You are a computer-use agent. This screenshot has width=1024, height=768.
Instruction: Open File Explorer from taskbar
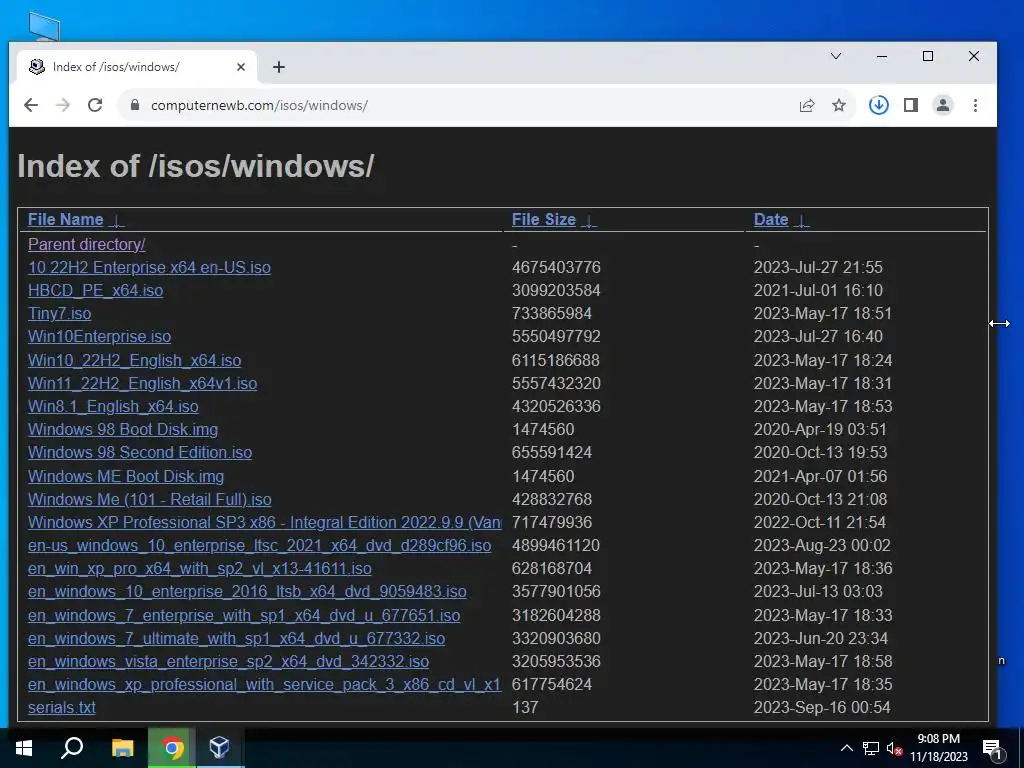pyautogui.click(x=122, y=748)
